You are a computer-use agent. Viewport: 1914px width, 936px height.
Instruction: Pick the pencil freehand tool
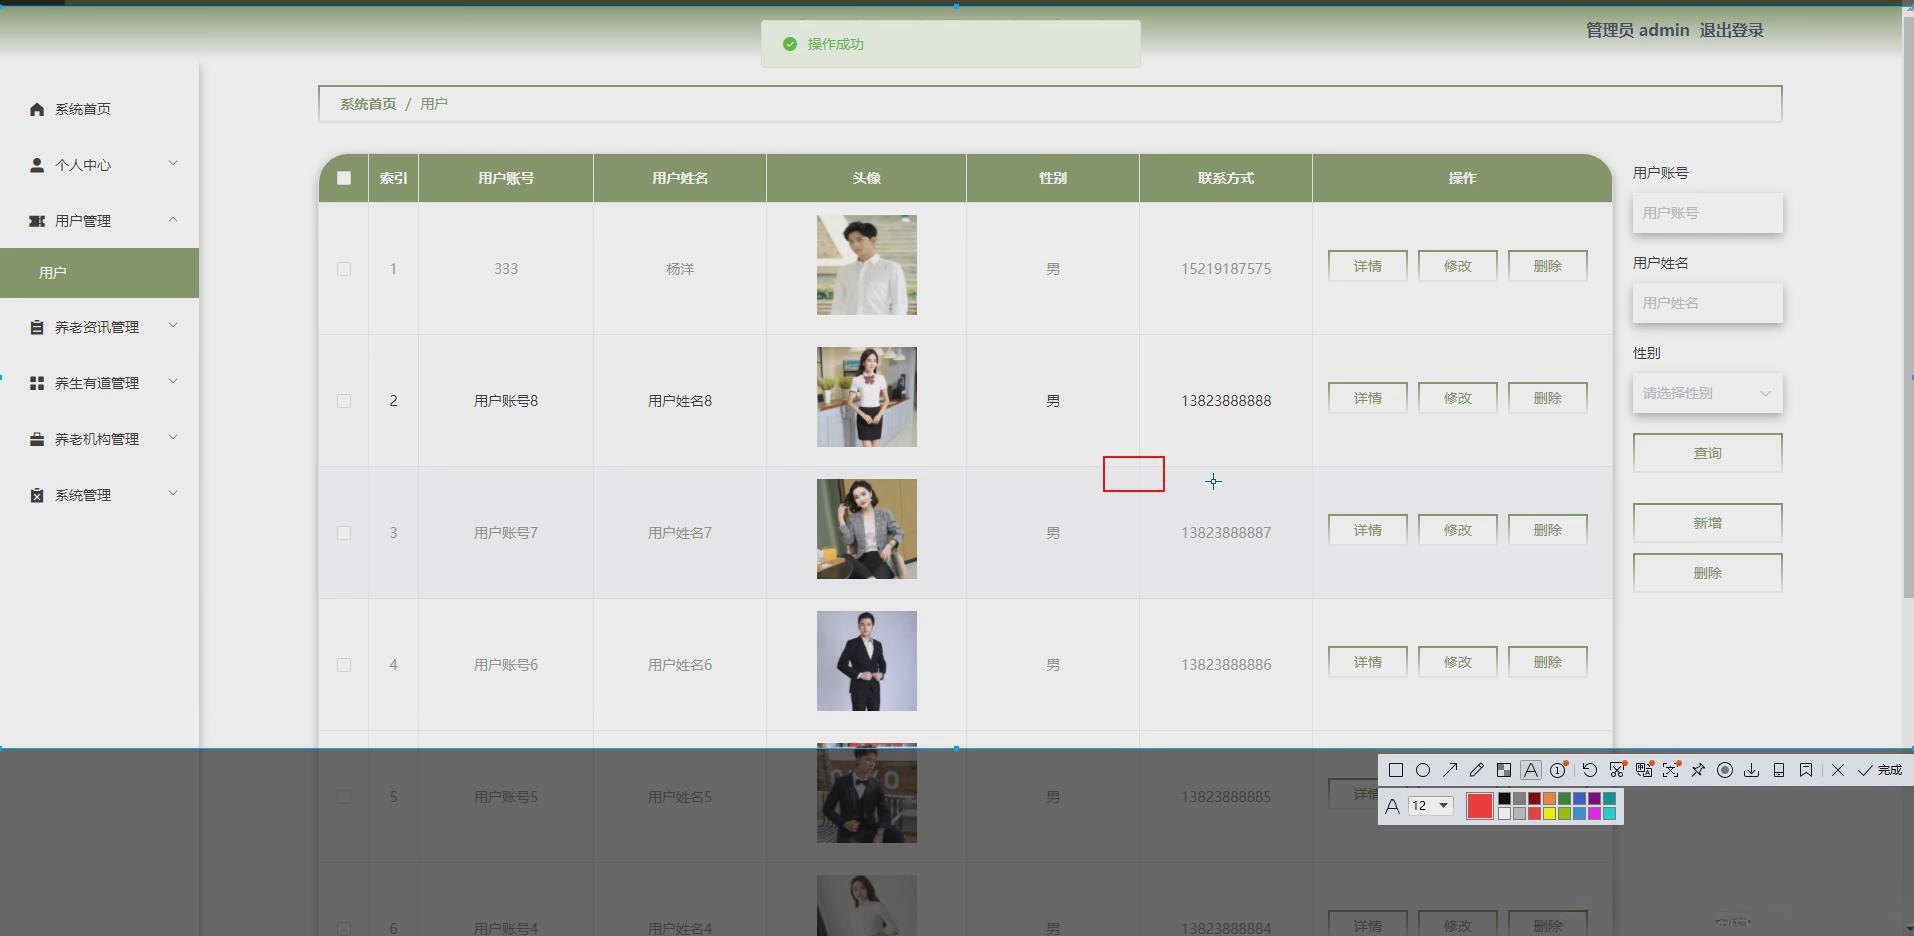1477,770
